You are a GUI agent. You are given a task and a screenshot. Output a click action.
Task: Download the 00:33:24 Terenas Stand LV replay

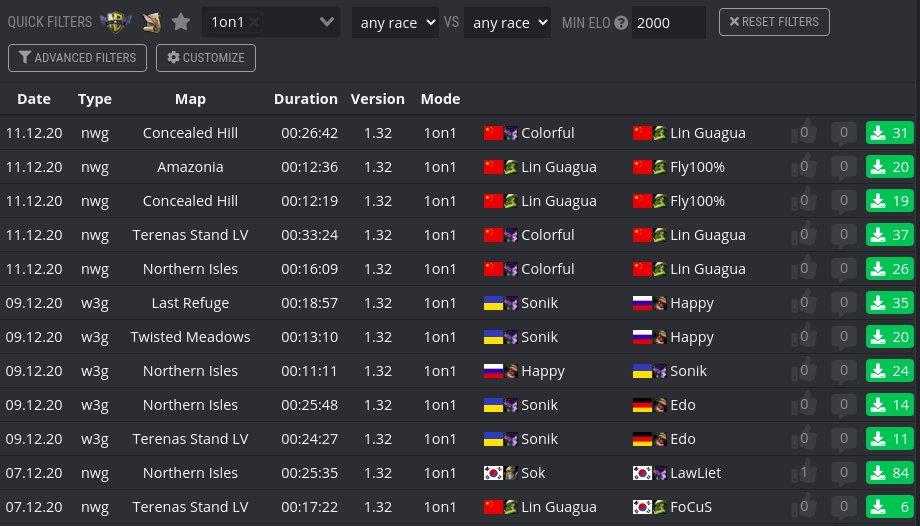click(889, 235)
